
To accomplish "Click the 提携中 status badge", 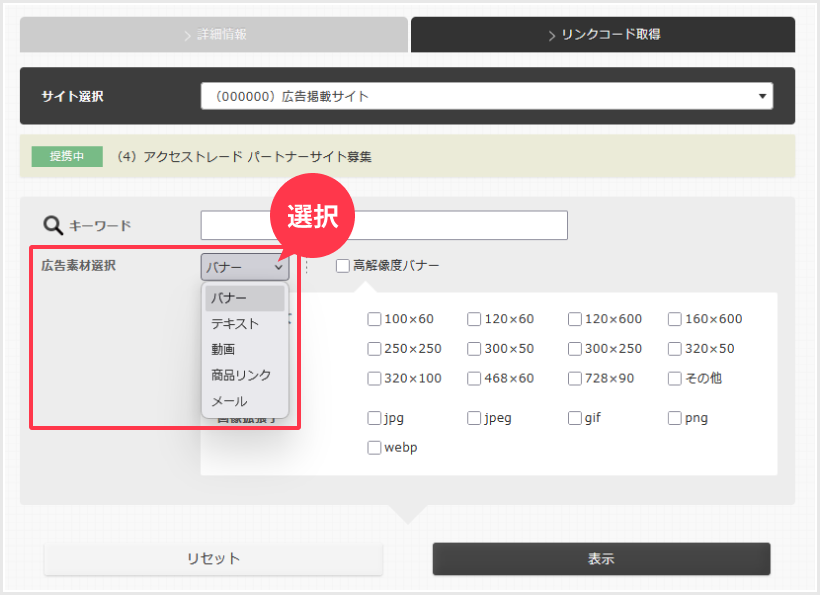I will 67,156.
